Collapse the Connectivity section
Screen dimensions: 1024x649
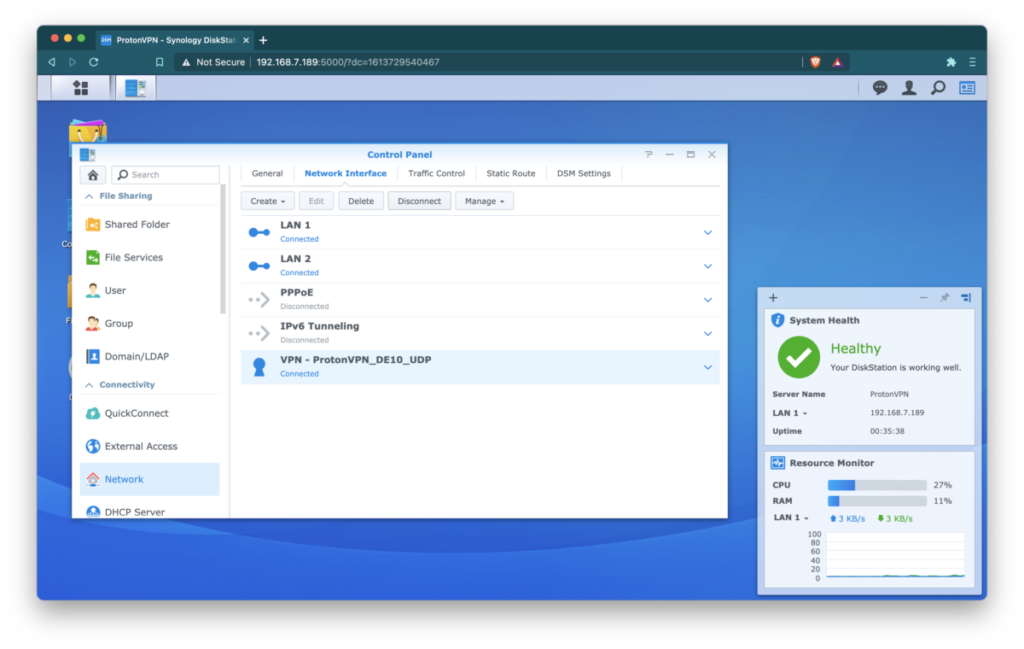(x=89, y=385)
